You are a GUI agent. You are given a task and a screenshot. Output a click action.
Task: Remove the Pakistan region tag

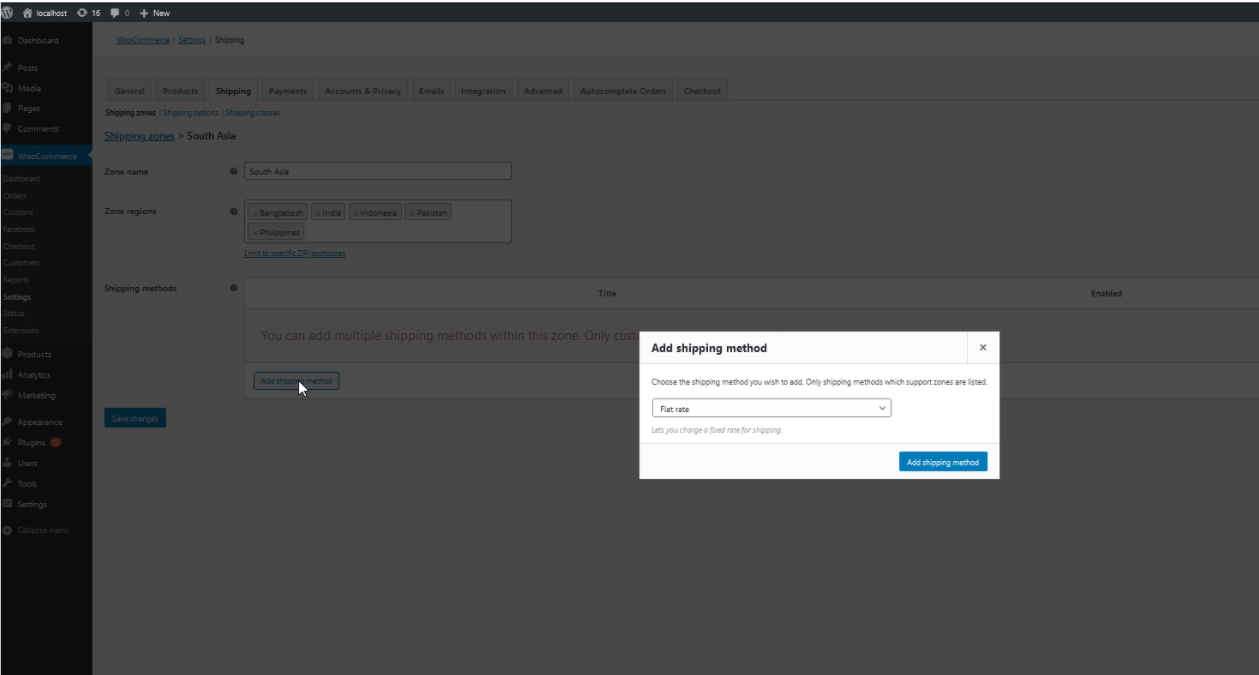[412, 213]
